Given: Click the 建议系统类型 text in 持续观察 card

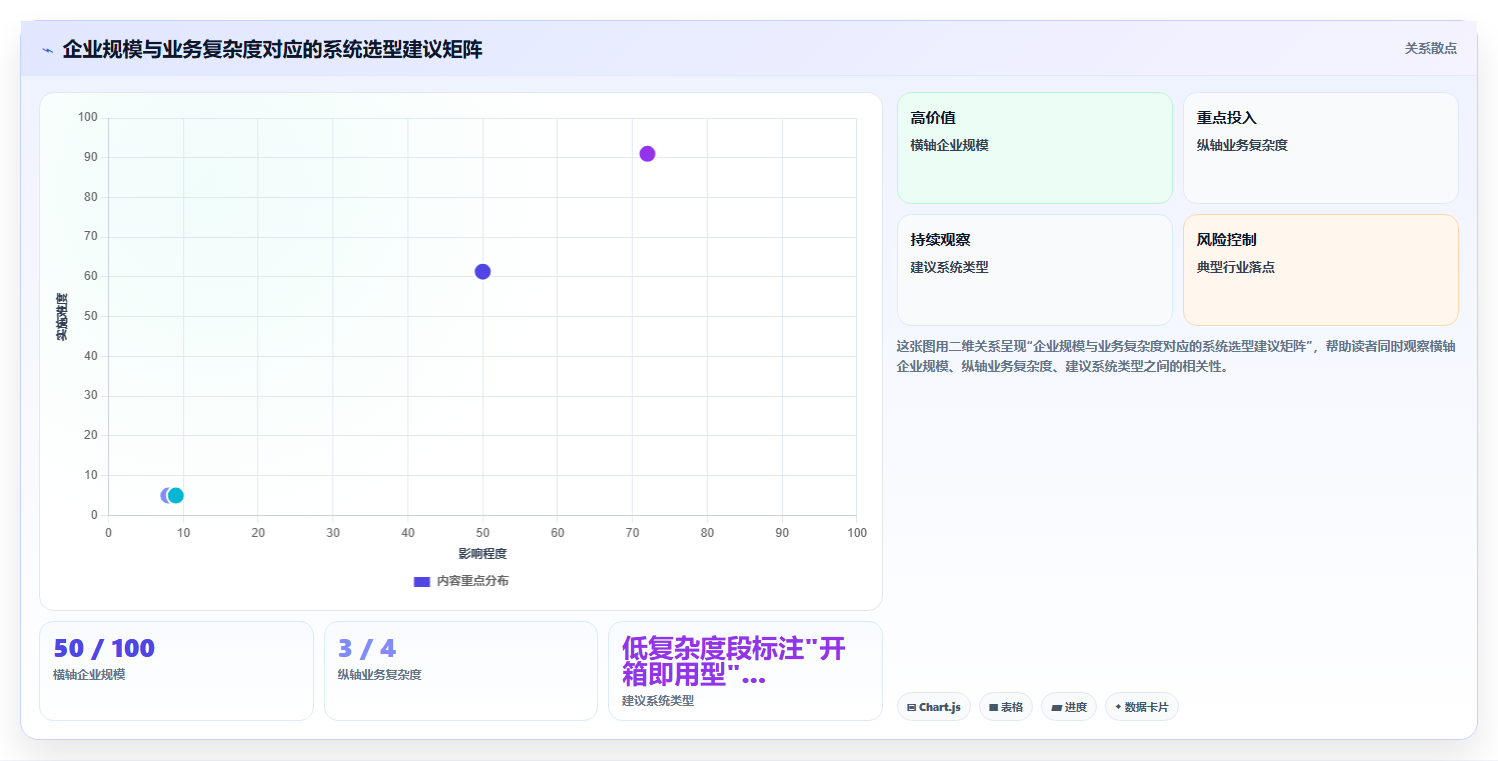Looking at the screenshot, I should 950,267.
